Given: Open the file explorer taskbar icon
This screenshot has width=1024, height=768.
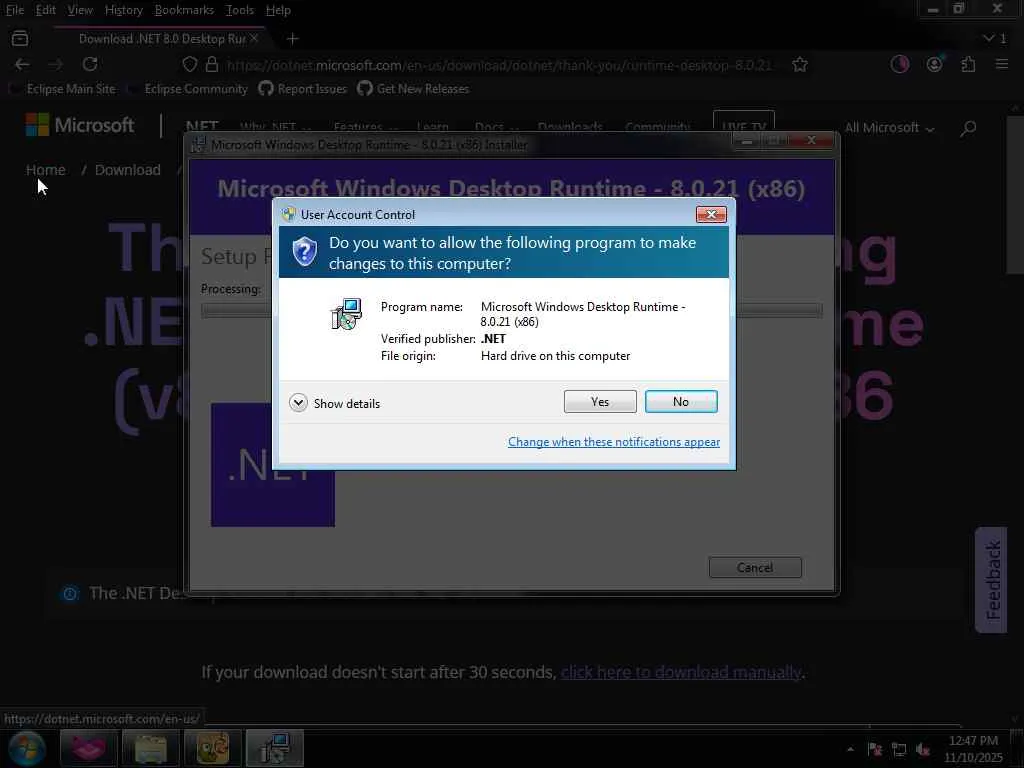Looking at the screenshot, I should pos(151,748).
